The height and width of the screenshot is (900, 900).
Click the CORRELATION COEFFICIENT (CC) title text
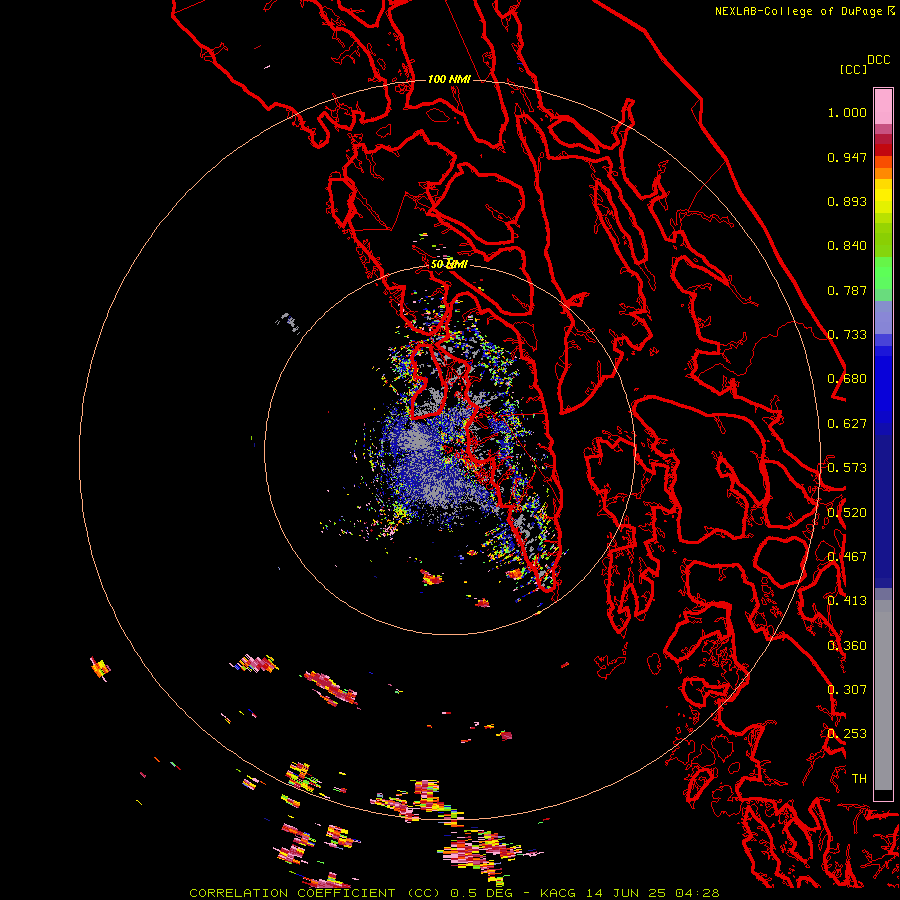(x=315, y=893)
